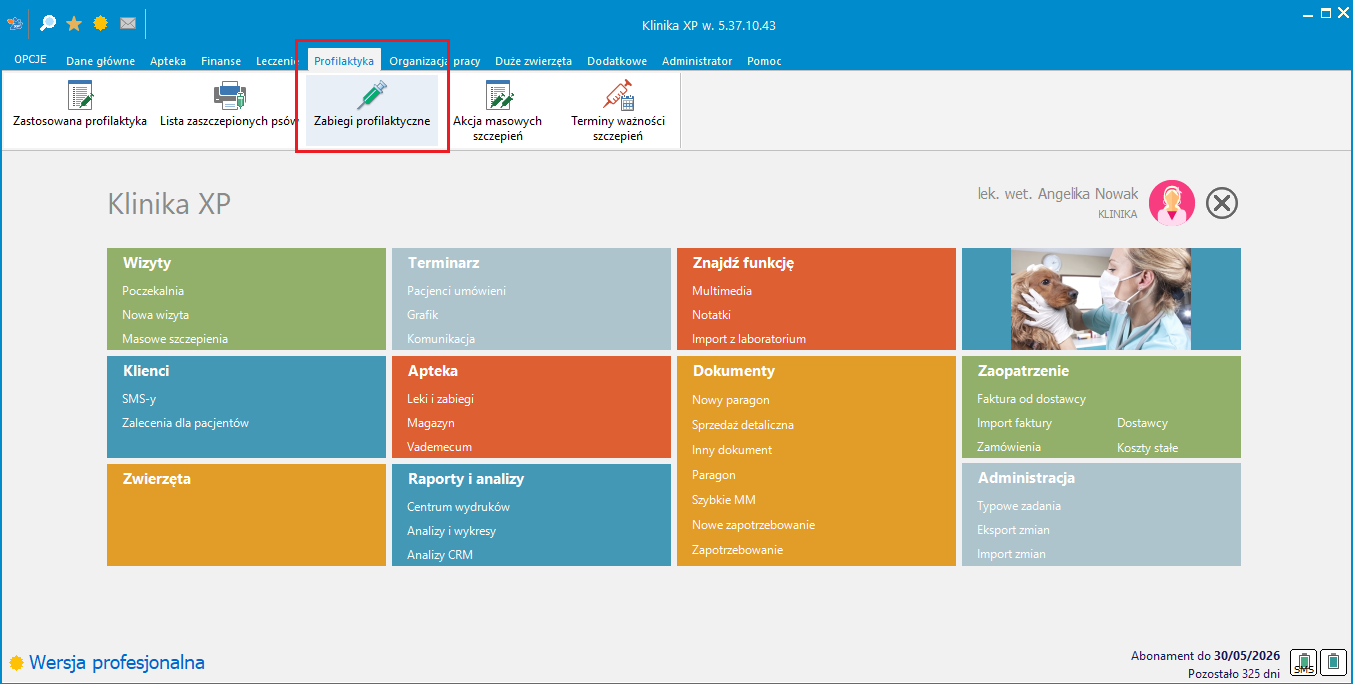1353x684 pixels.
Task: Open Grafik link in Terminarz
Action: point(423,315)
